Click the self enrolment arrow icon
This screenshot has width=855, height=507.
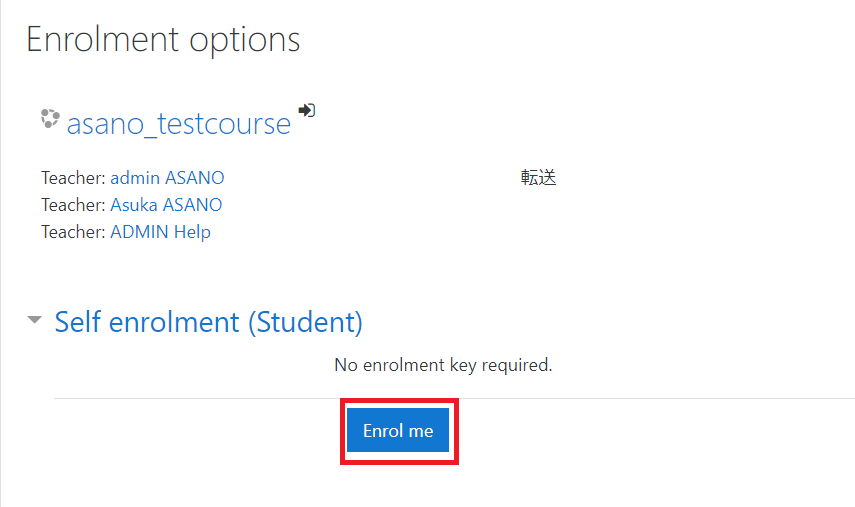(306, 110)
